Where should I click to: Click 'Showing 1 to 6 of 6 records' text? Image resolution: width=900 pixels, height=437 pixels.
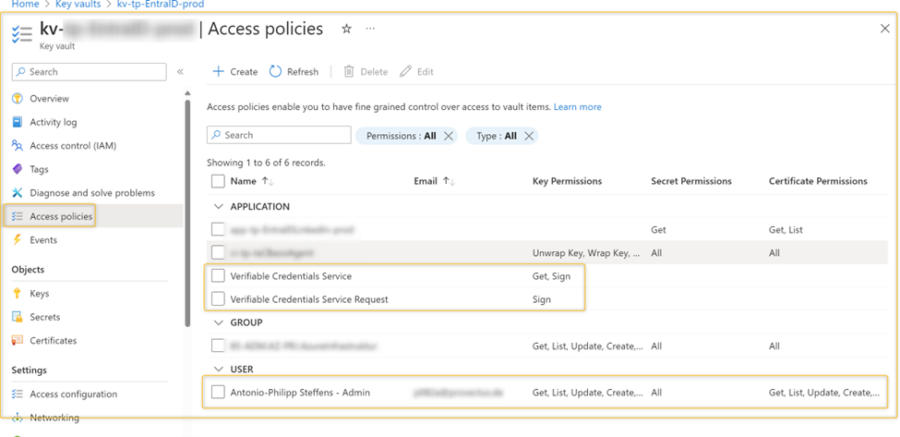coord(266,163)
